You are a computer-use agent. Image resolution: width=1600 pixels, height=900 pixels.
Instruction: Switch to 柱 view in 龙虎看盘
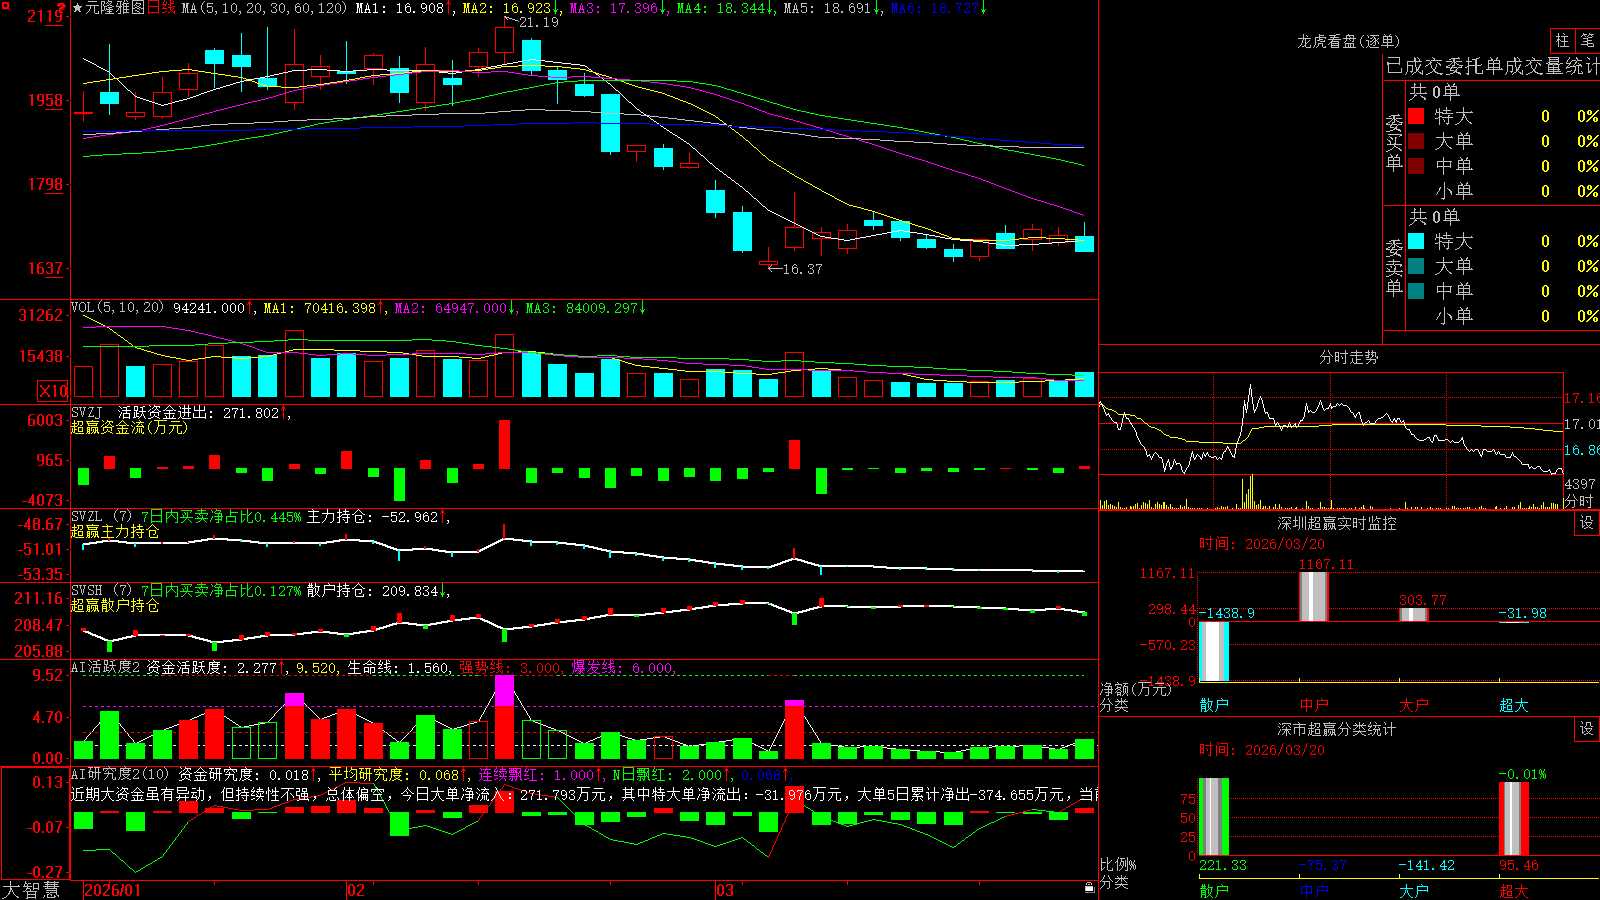point(1562,41)
